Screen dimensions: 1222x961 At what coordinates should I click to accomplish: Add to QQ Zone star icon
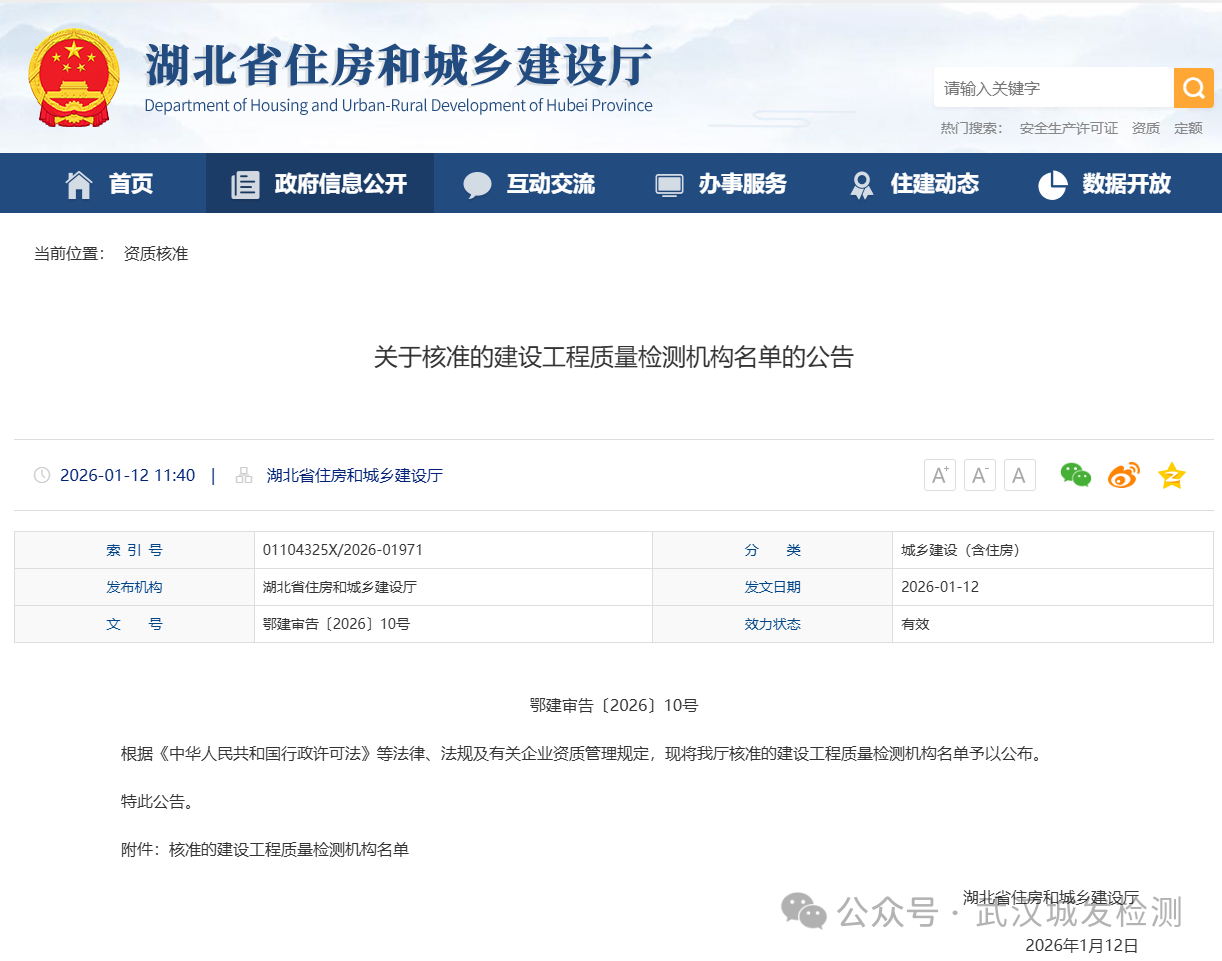point(1171,475)
